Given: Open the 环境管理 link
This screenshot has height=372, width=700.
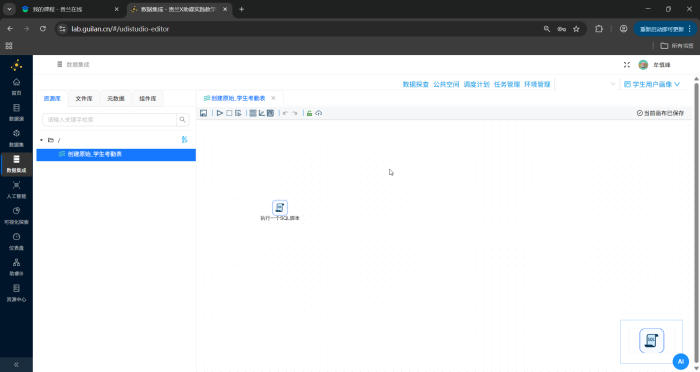Looking at the screenshot, I should 537,84.
